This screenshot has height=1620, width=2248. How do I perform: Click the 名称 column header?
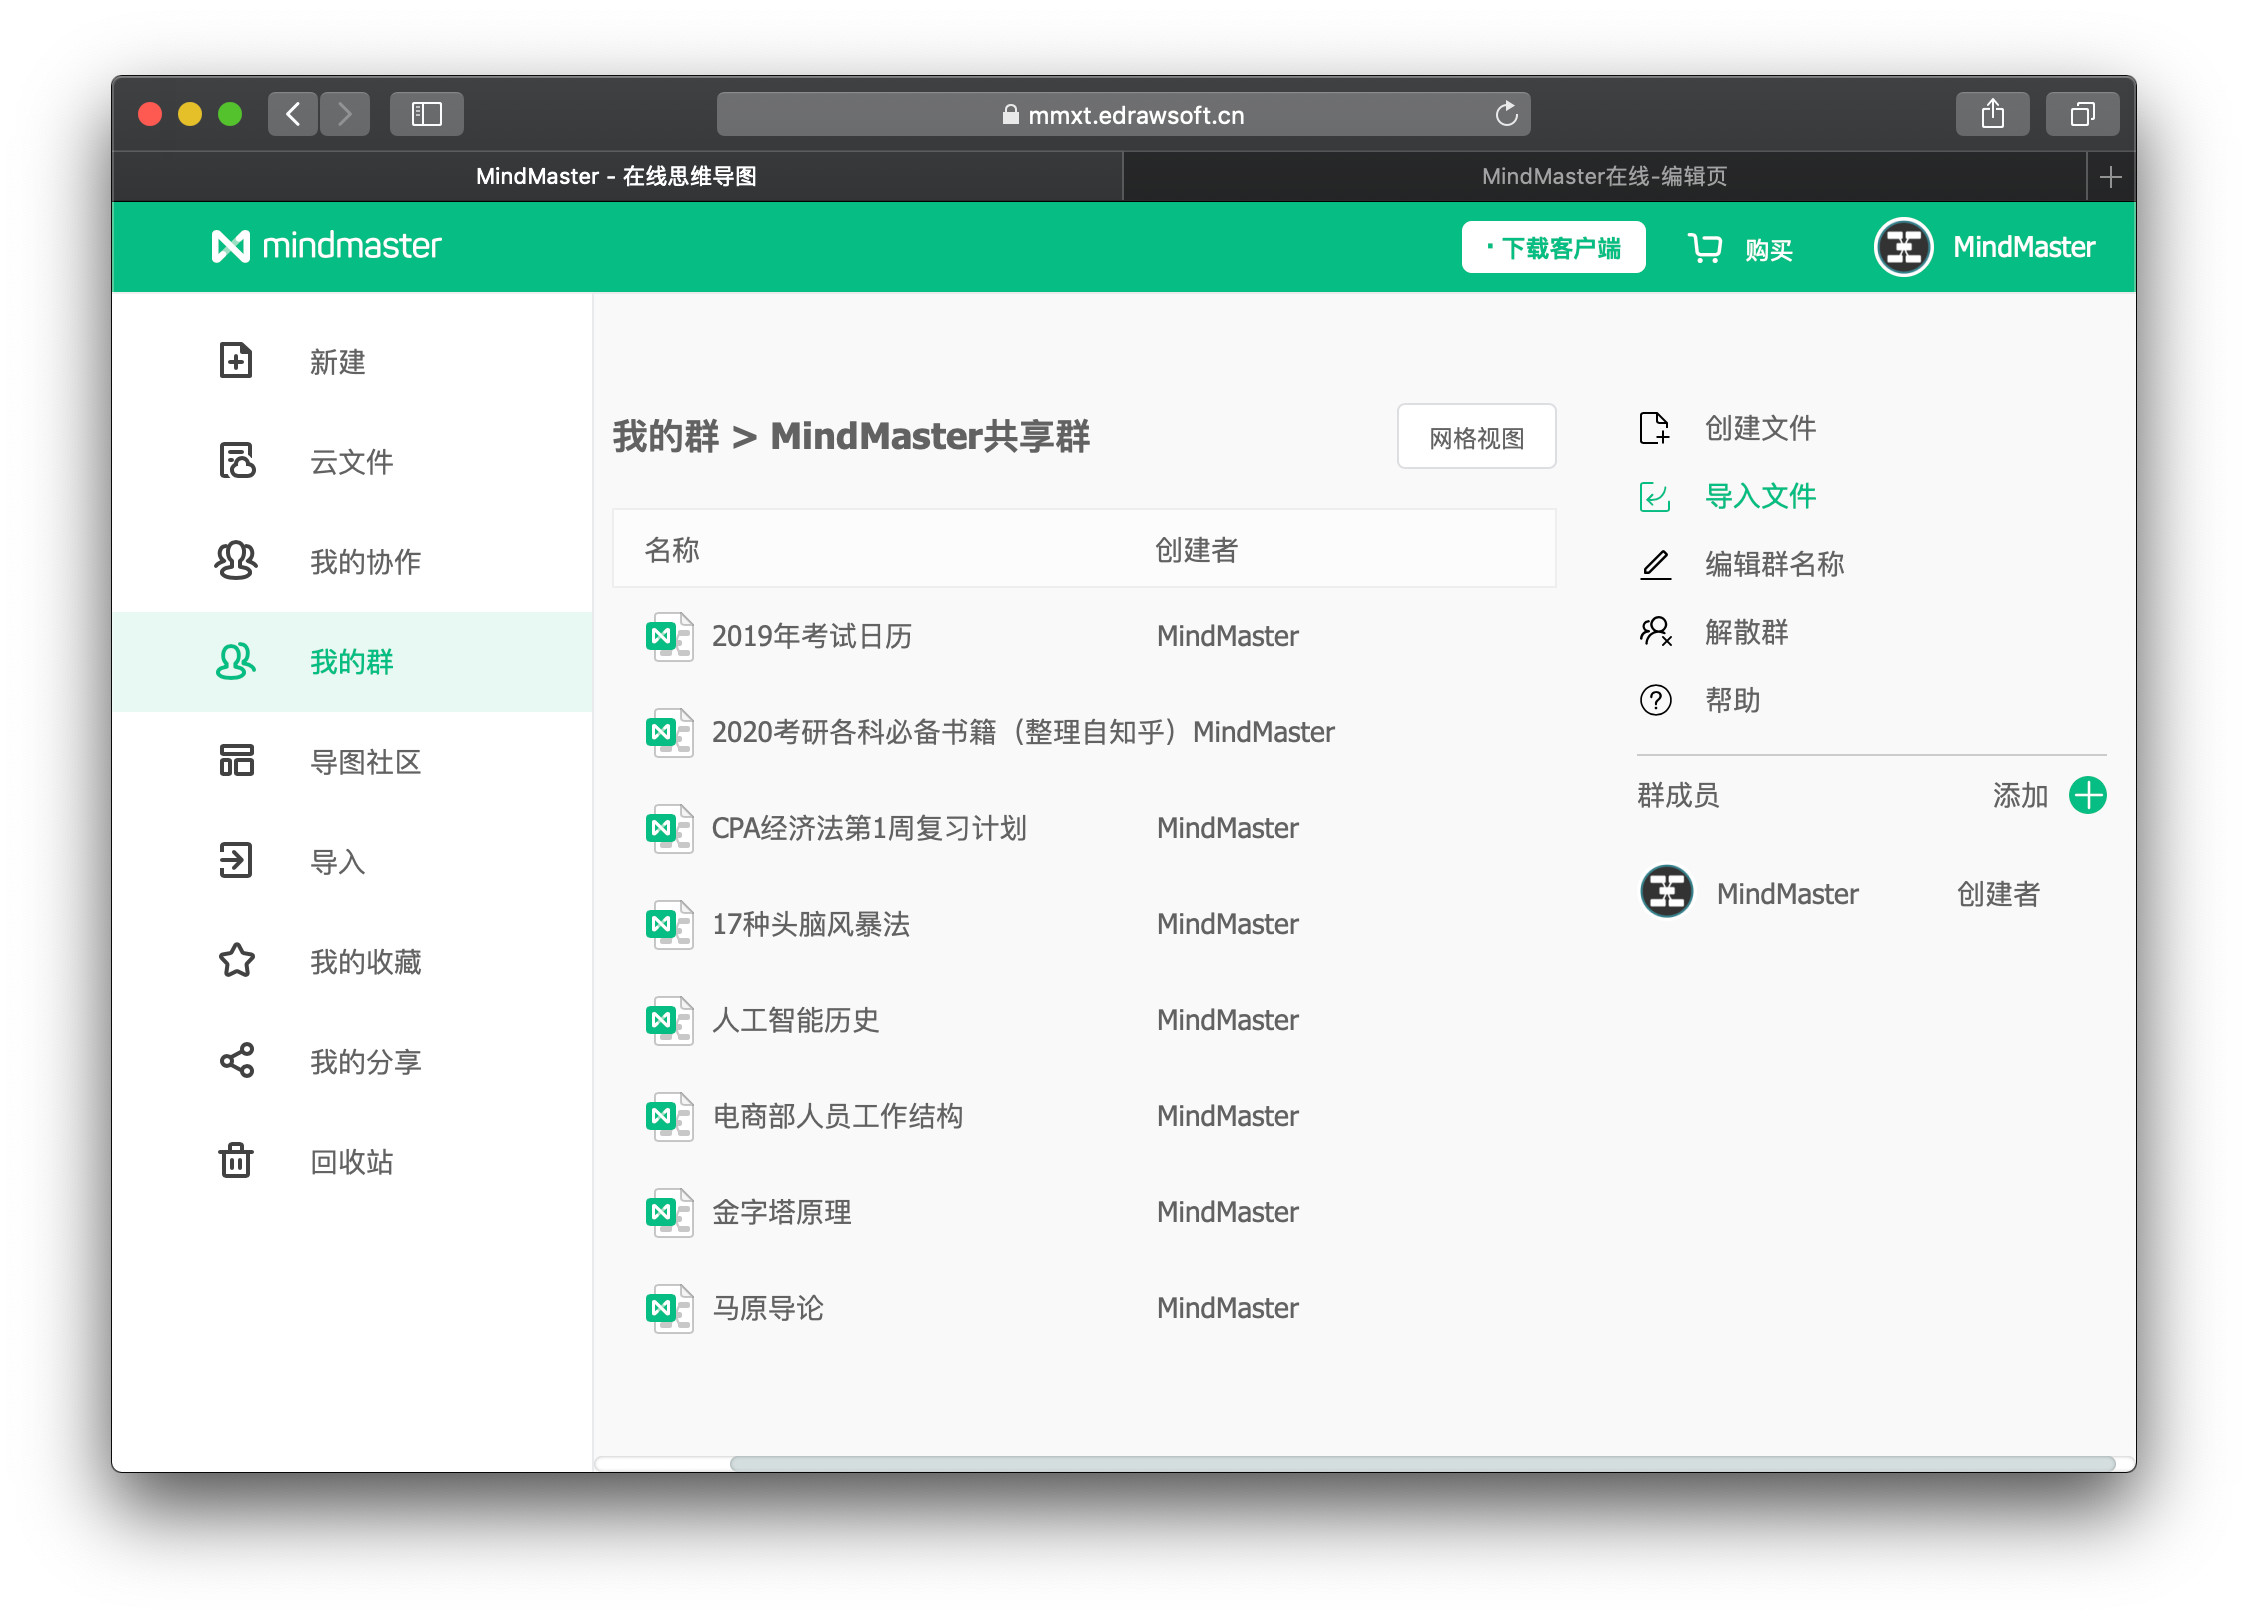(672, 550)
